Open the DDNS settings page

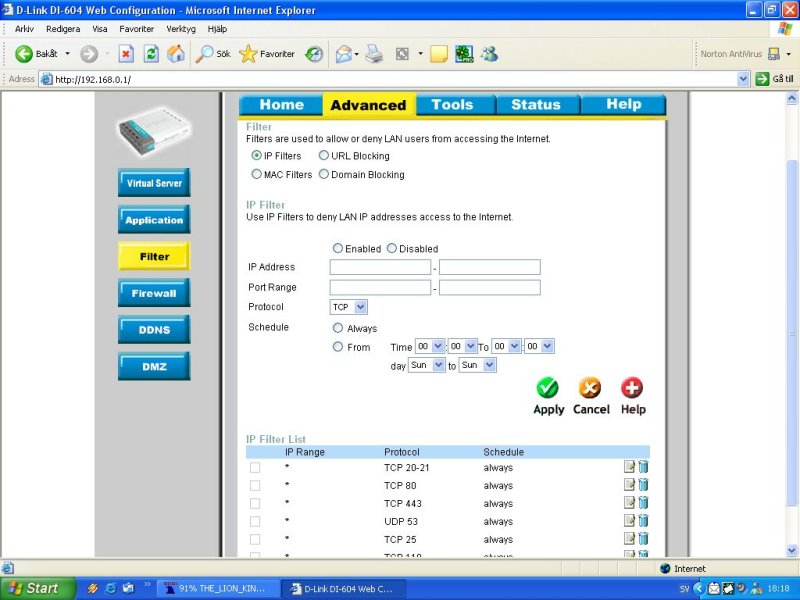pyautogui.click(x=154, y=330)
